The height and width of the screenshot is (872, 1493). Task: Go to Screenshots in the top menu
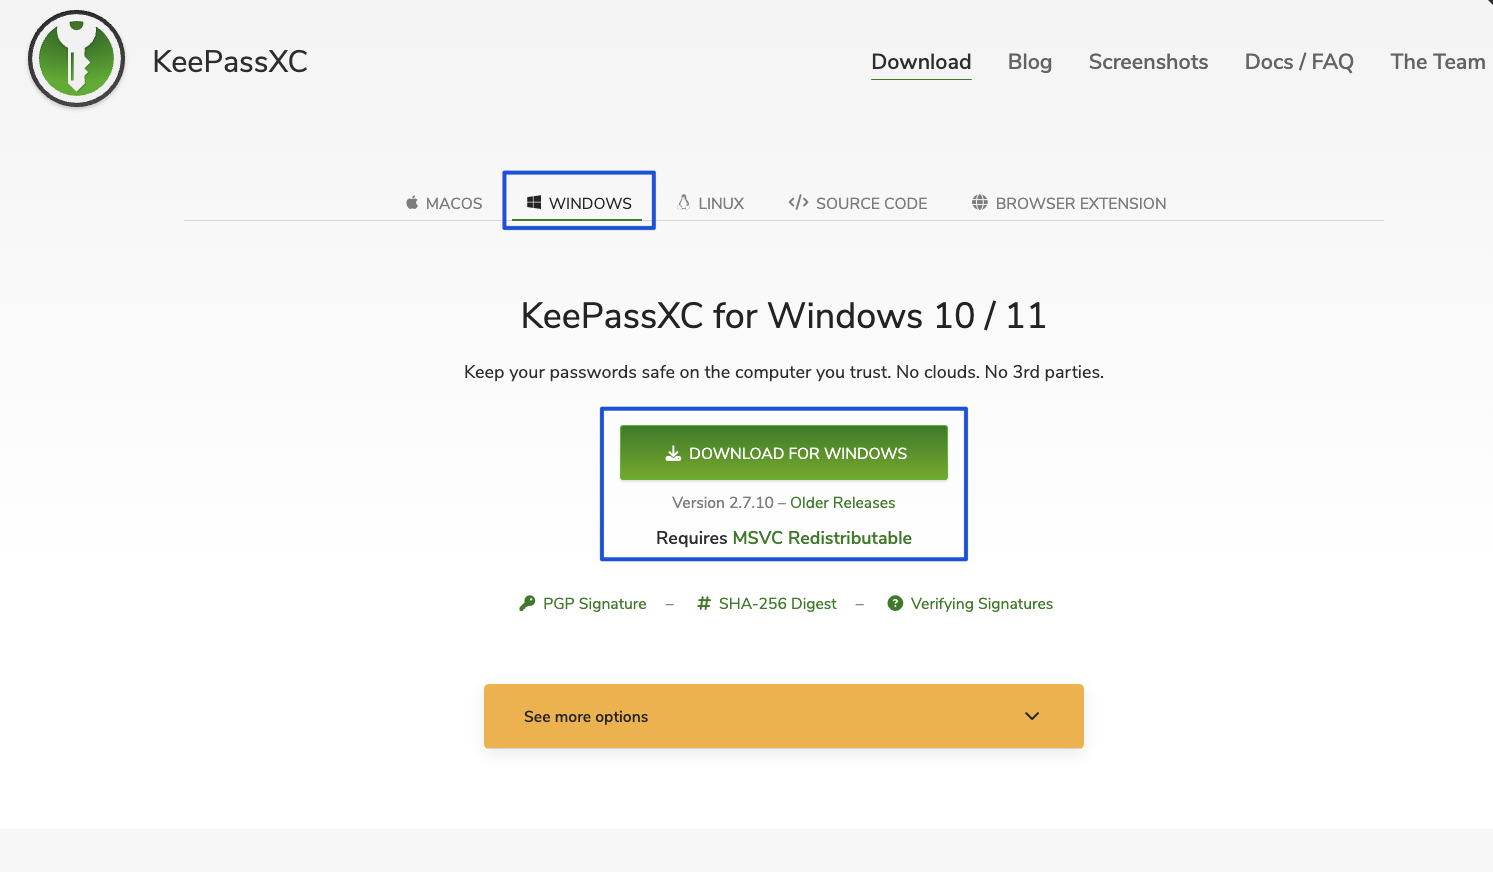pyautogui.click(x=1148, y=62)
